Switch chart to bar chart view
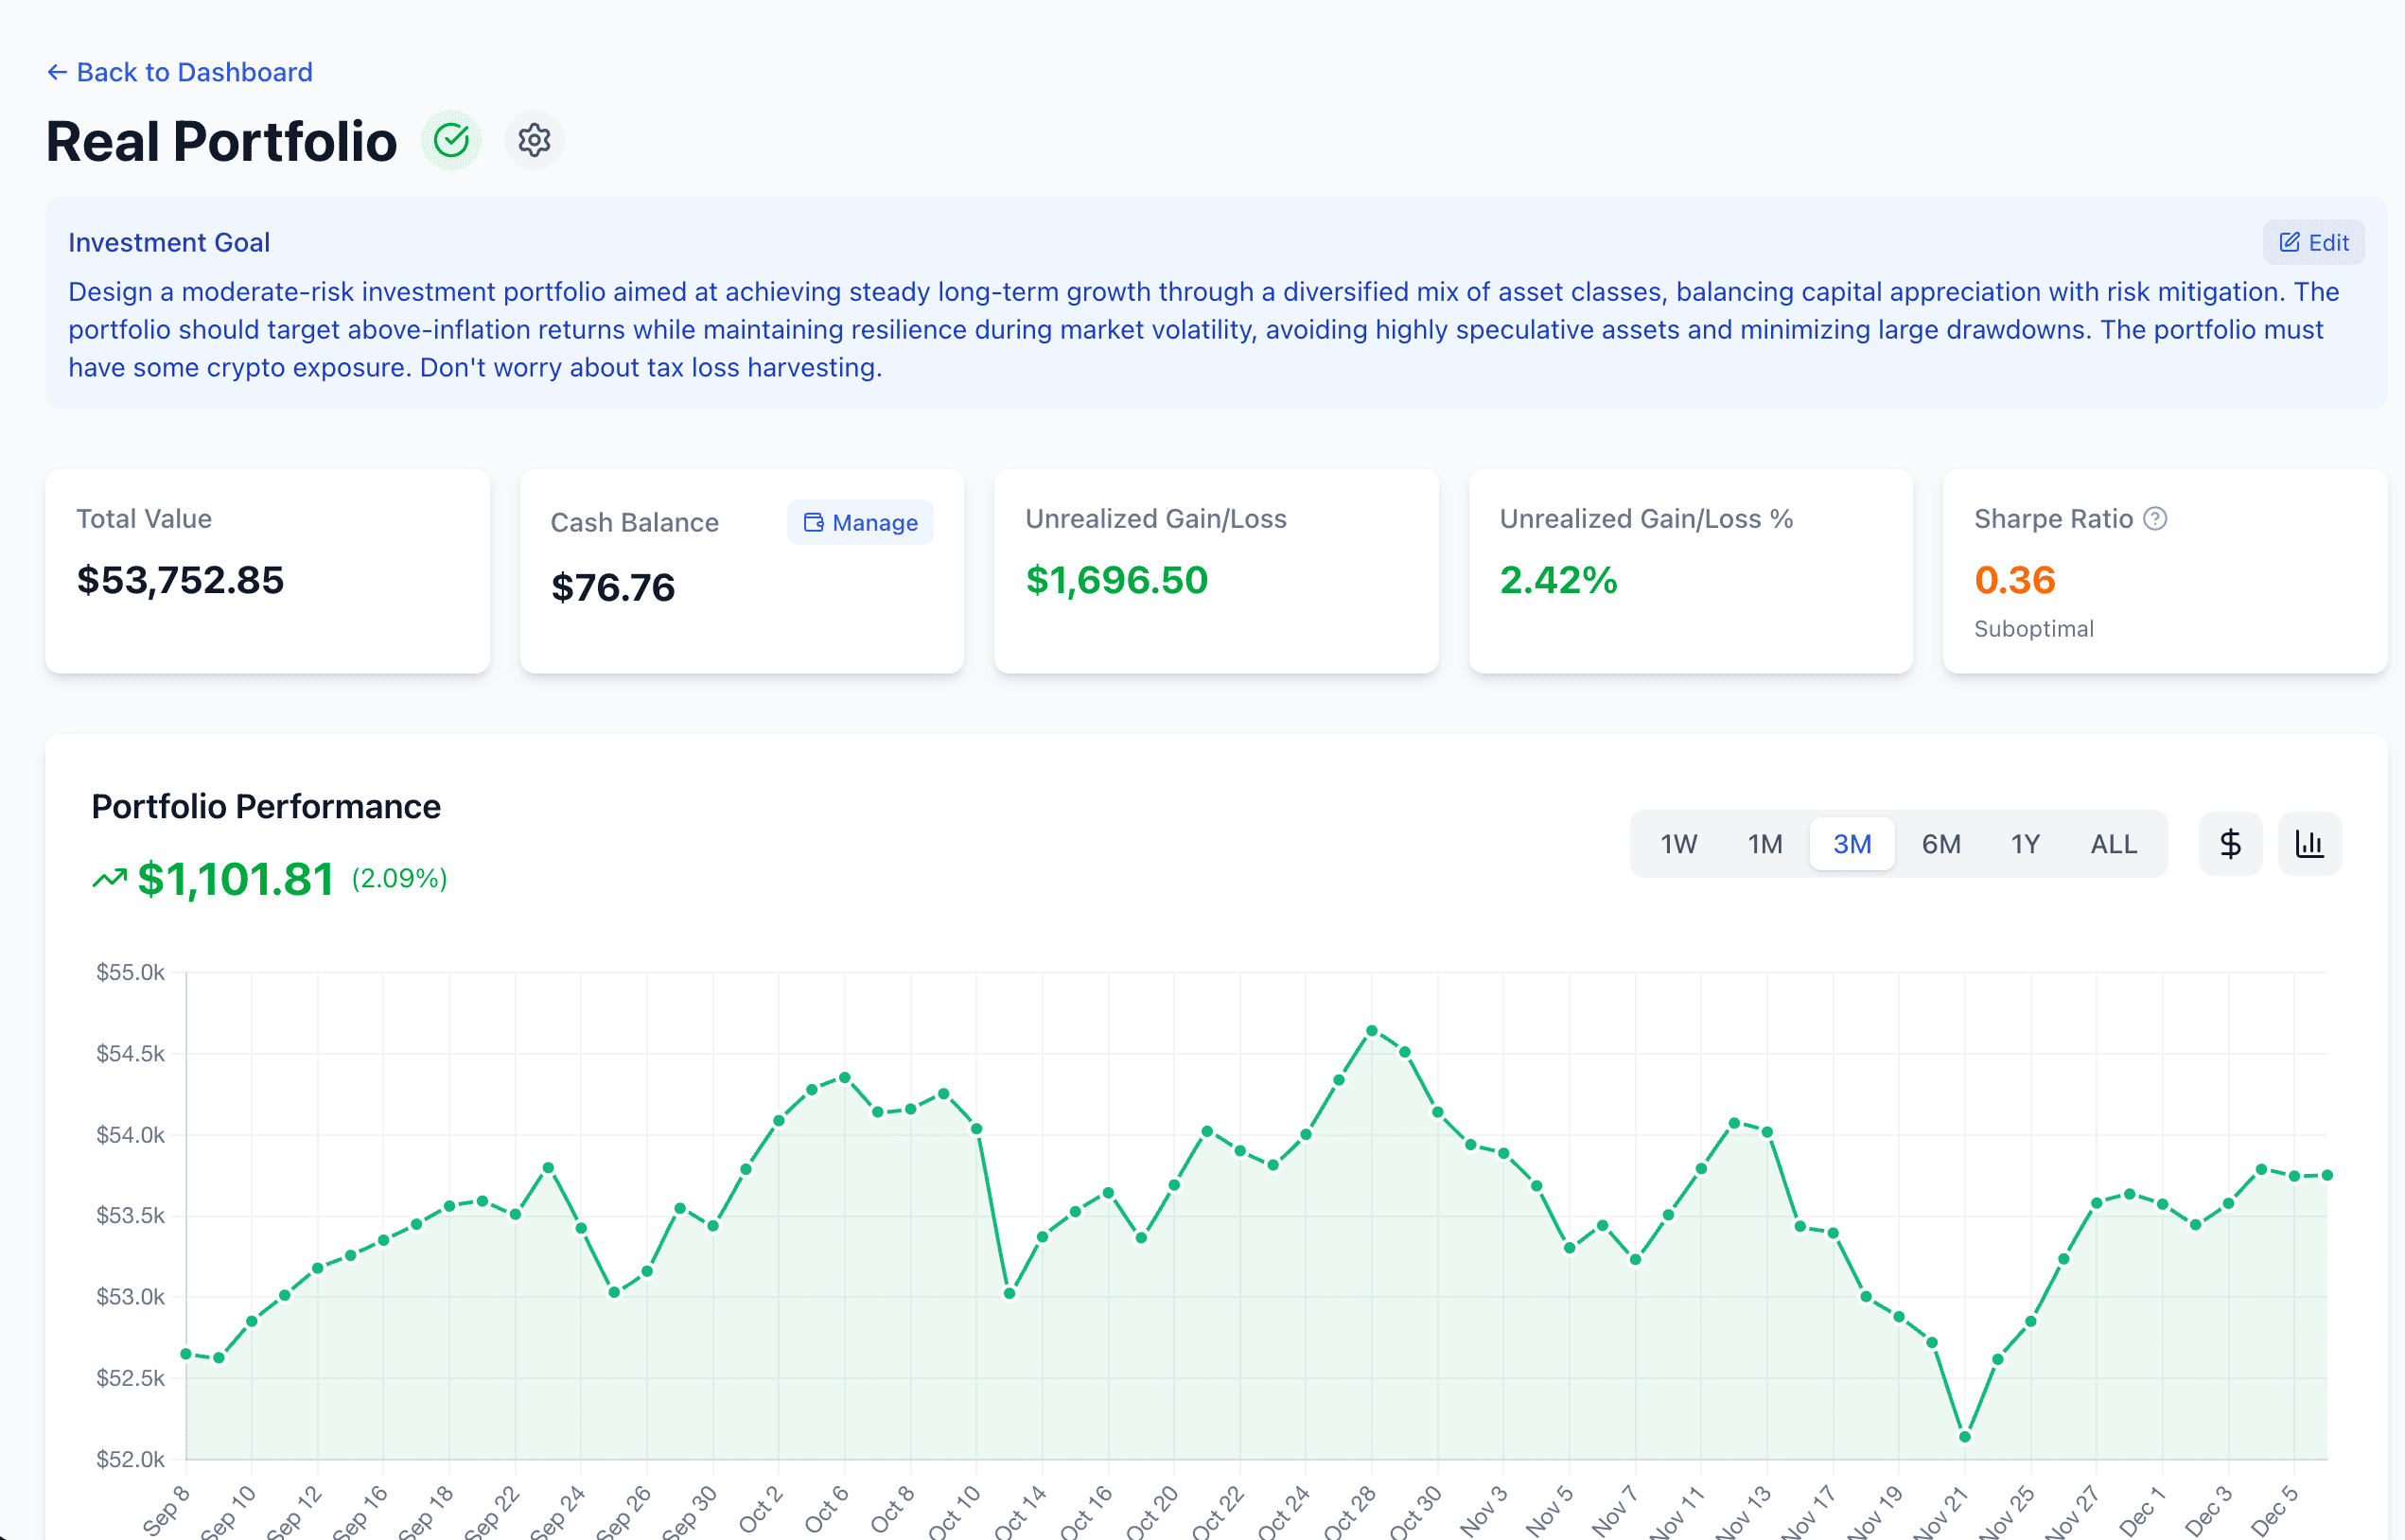The image size is (2405, 1540). click(2310, 843)
